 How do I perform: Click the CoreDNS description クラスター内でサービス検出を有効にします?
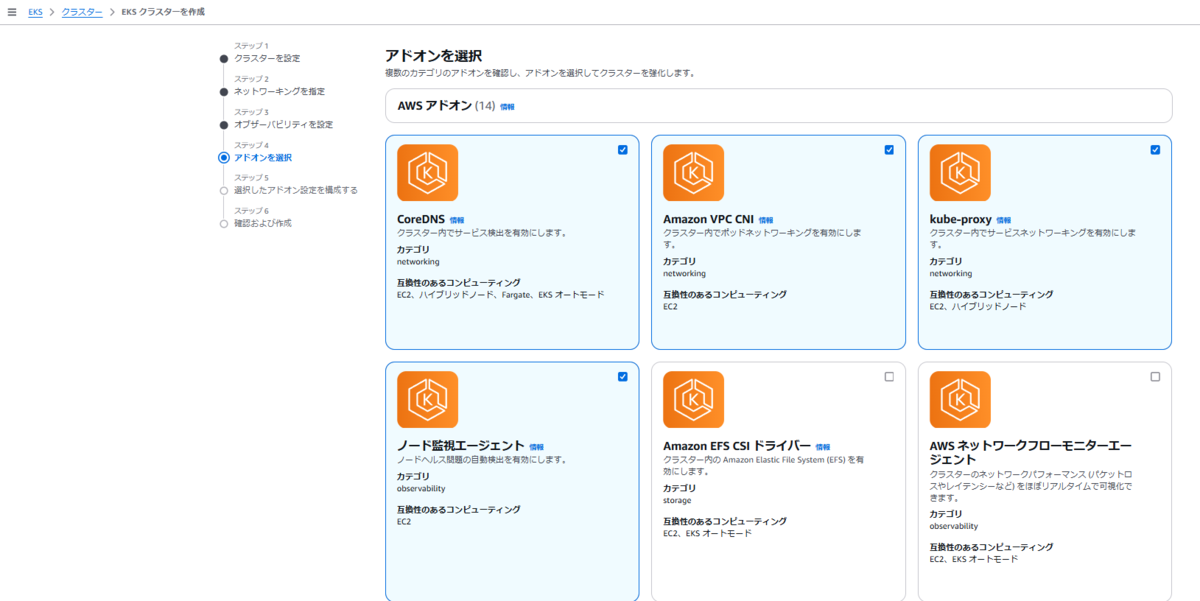coord(482,233)
